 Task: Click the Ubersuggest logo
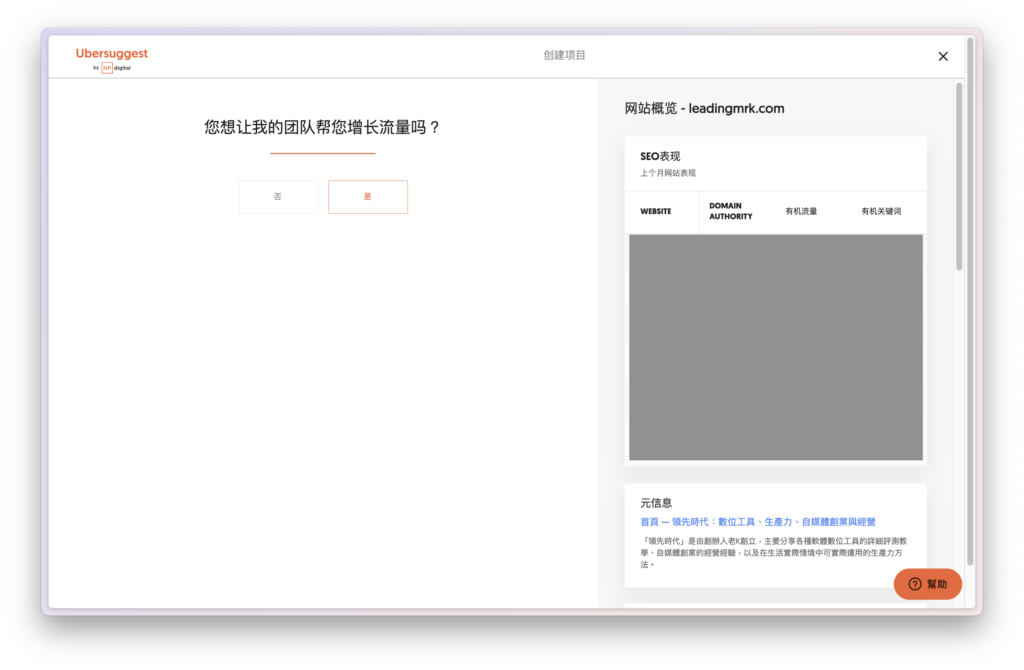[112, 59]
